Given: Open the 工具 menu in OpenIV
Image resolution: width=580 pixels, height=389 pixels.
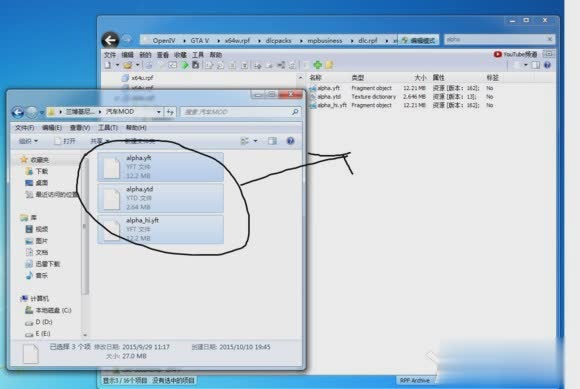Looking at the screenshot, I should (198, 55).
